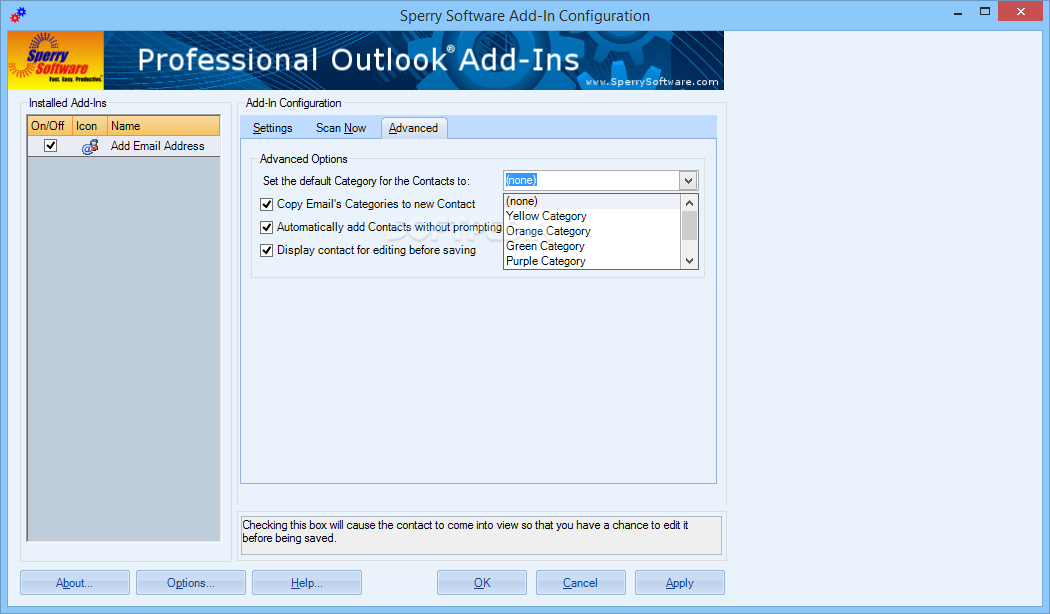Apply the configuration changes
The image size is (1050, 614).
(680, 583)
